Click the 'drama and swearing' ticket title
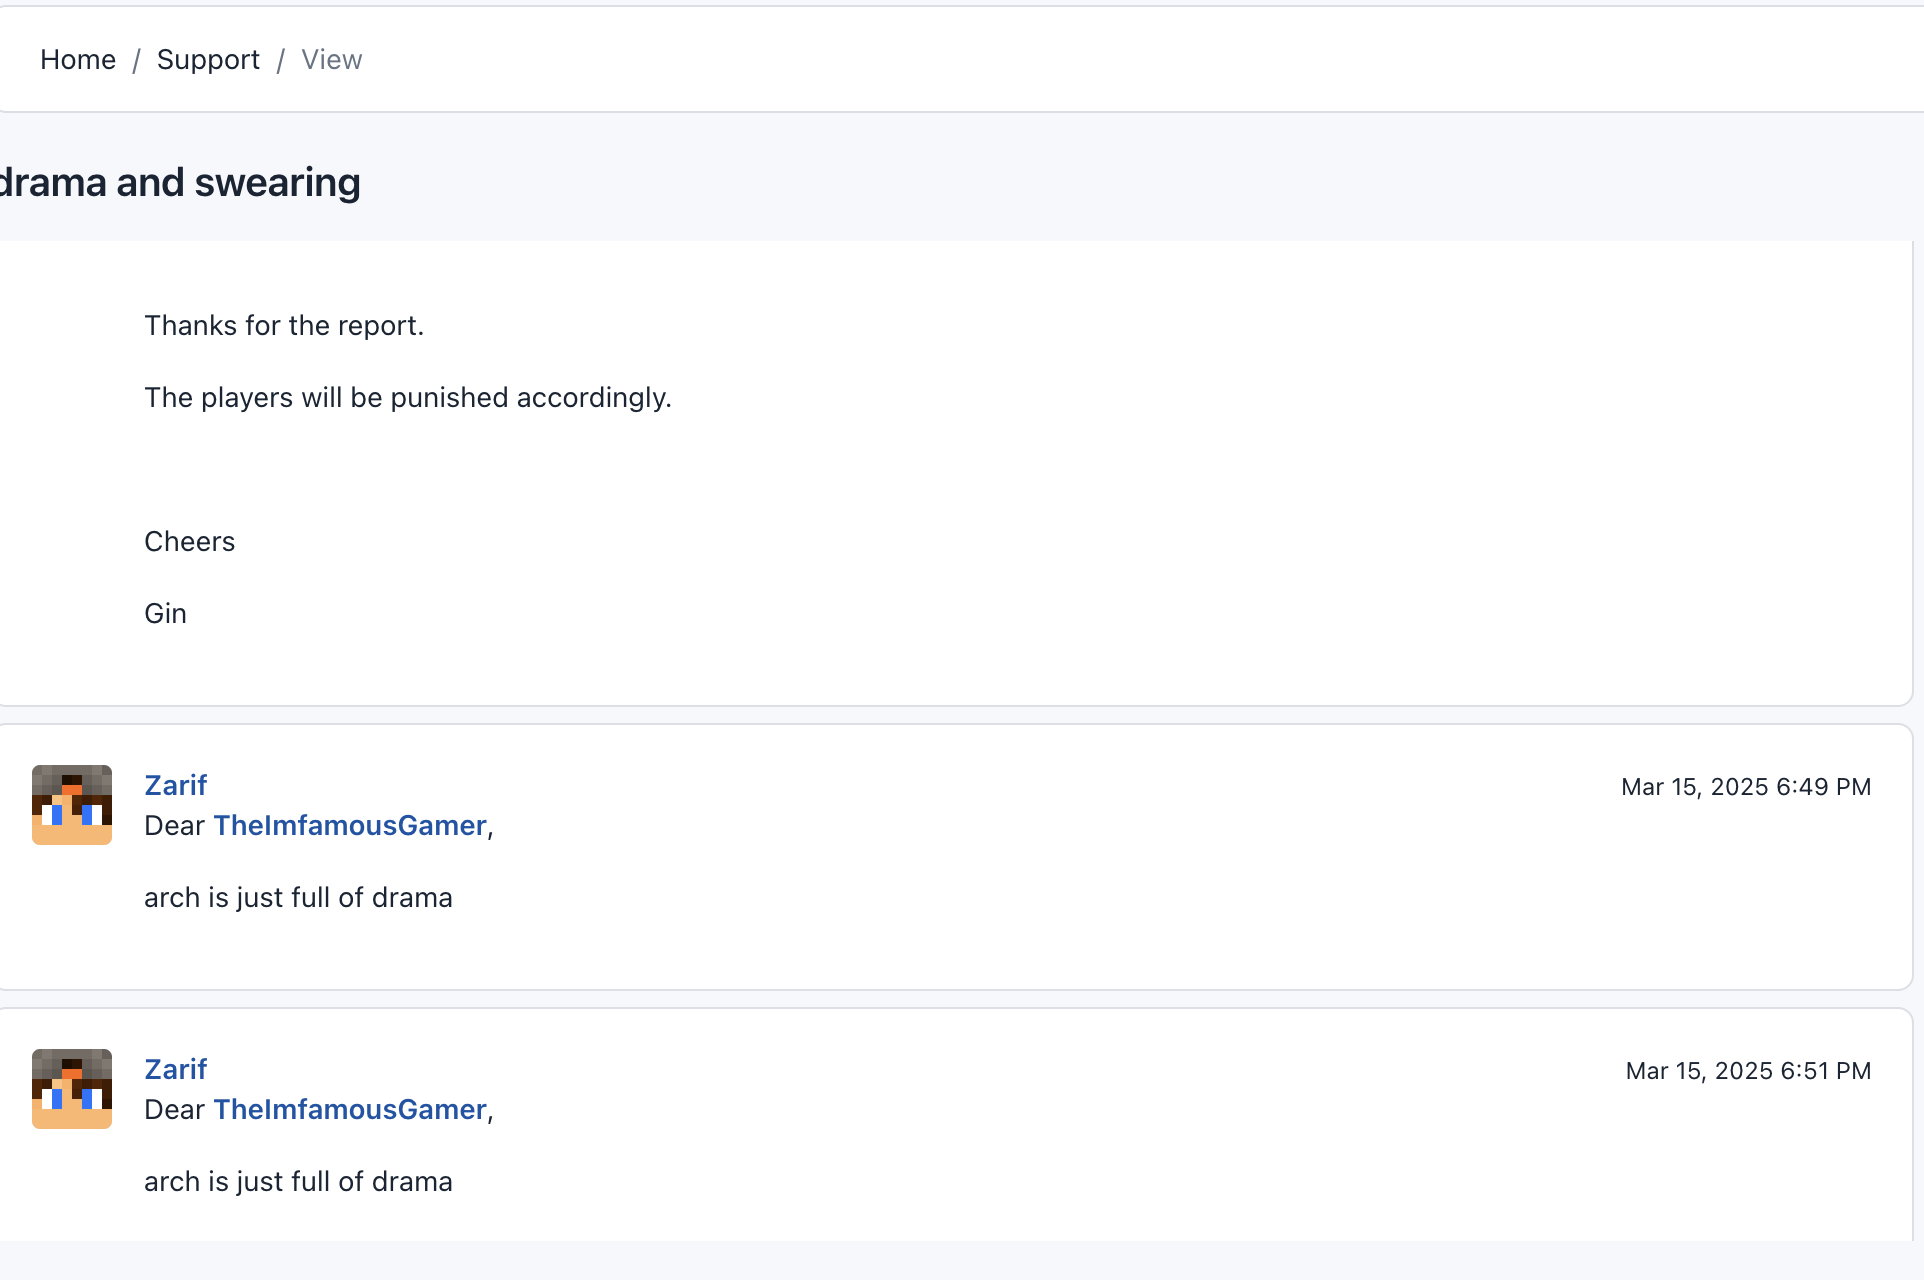The height and width of the screenshot is (1280, 1924). (180, 183)
